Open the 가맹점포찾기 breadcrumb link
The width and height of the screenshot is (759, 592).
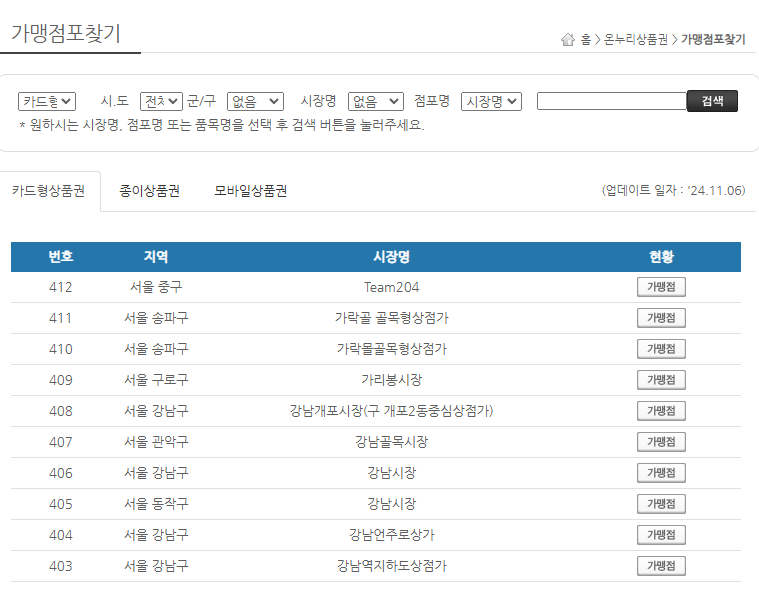[x=713, y=39]
